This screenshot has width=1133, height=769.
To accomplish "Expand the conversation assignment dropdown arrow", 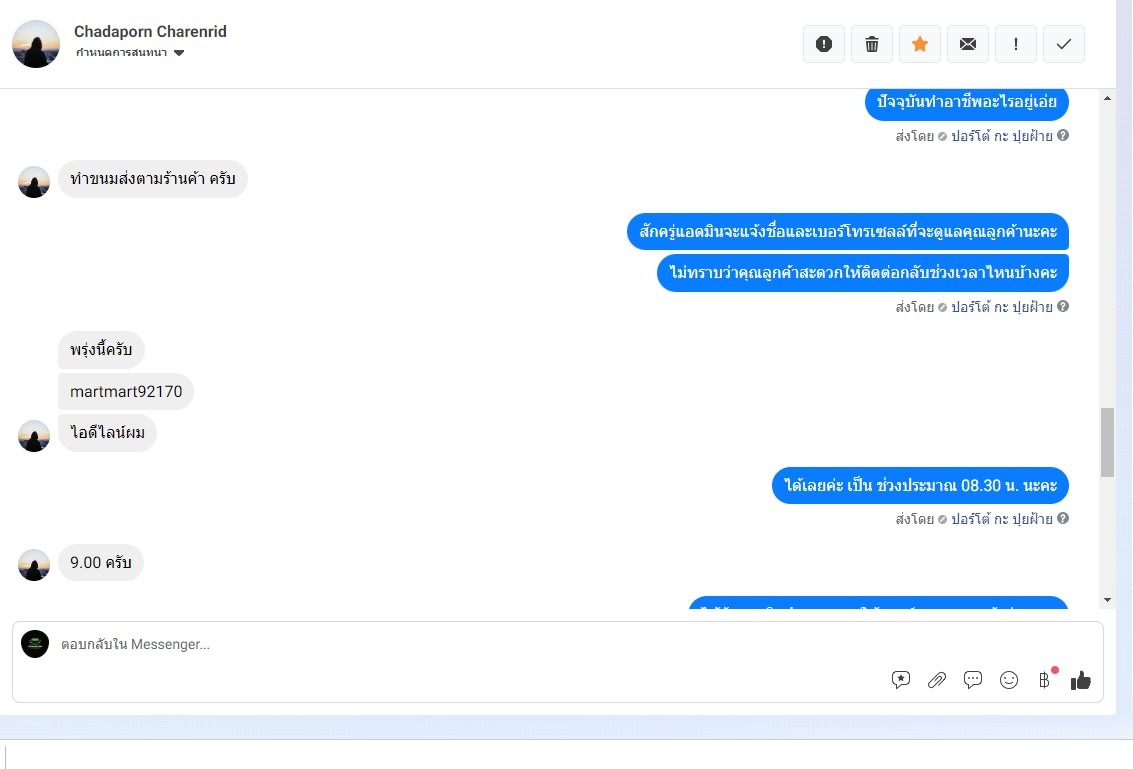I will click(179, 53).
